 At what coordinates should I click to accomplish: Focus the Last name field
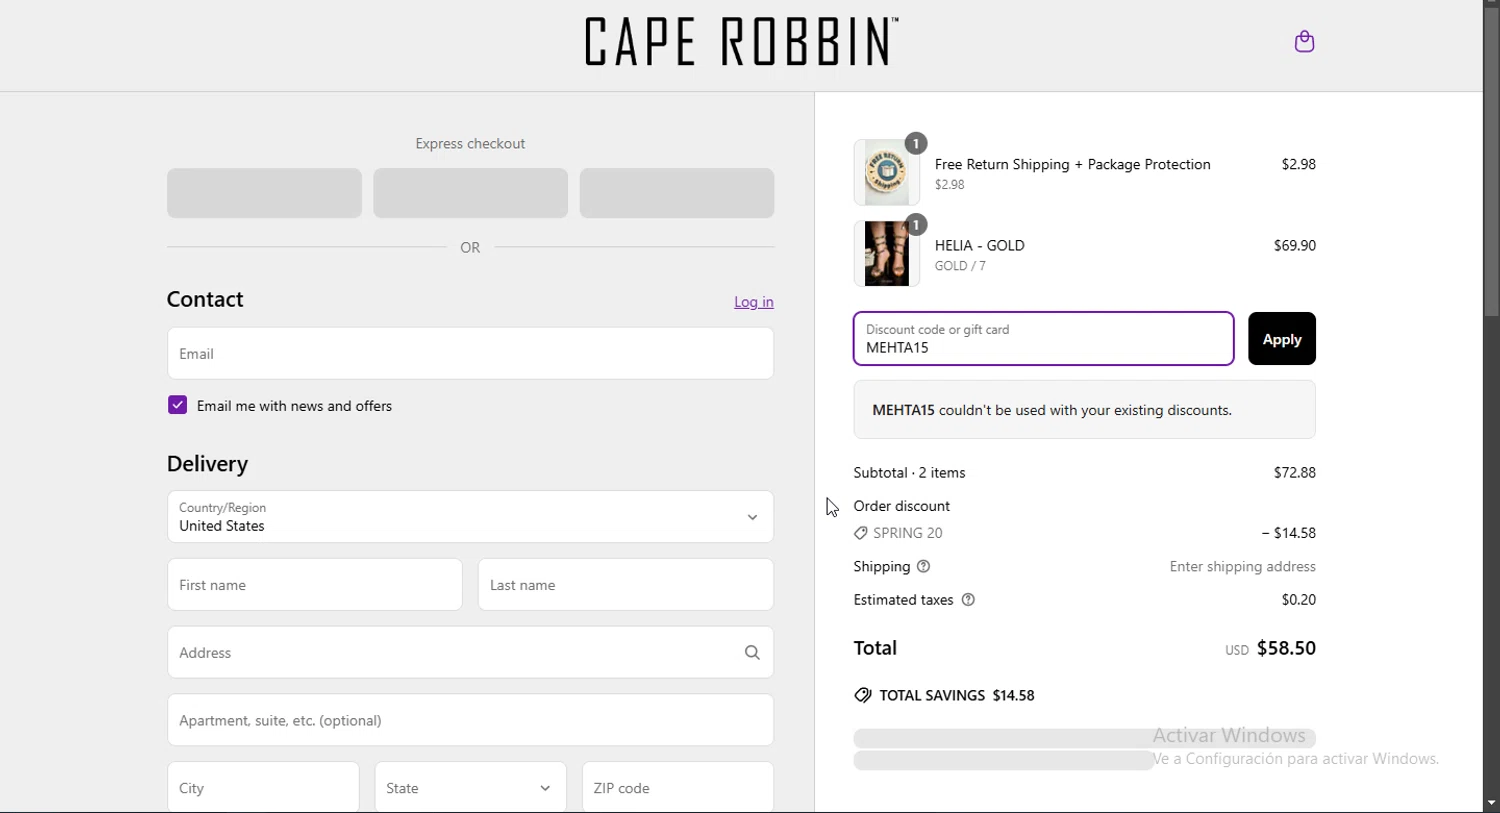(x=626, y=585)
